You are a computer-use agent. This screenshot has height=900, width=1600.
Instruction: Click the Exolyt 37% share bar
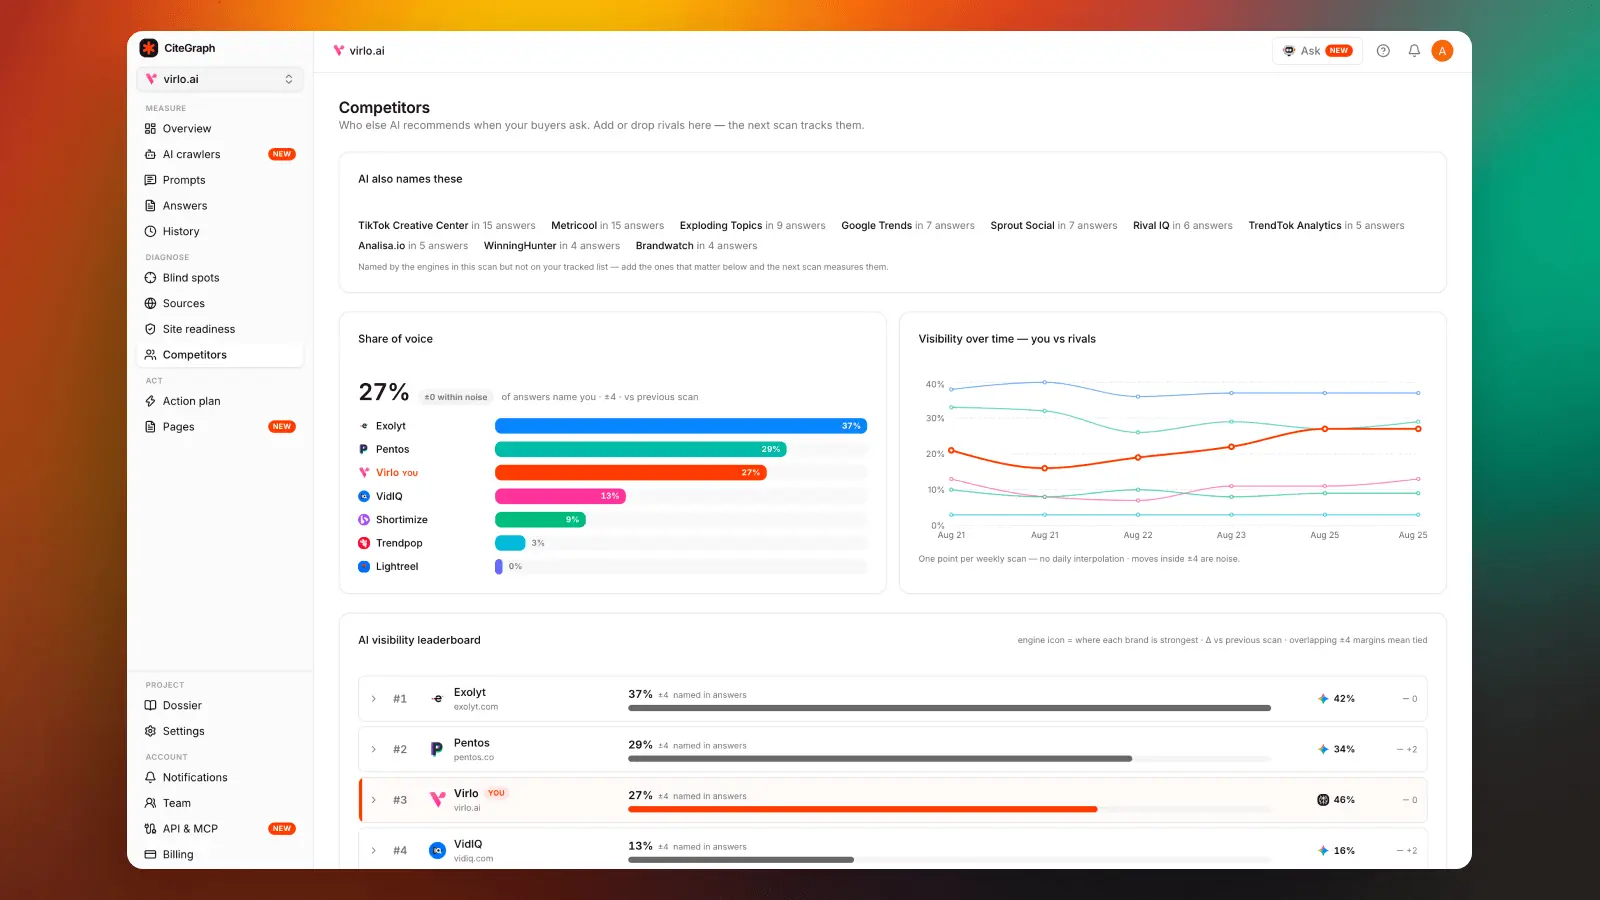pyautogui.click(x=681, y=426)
